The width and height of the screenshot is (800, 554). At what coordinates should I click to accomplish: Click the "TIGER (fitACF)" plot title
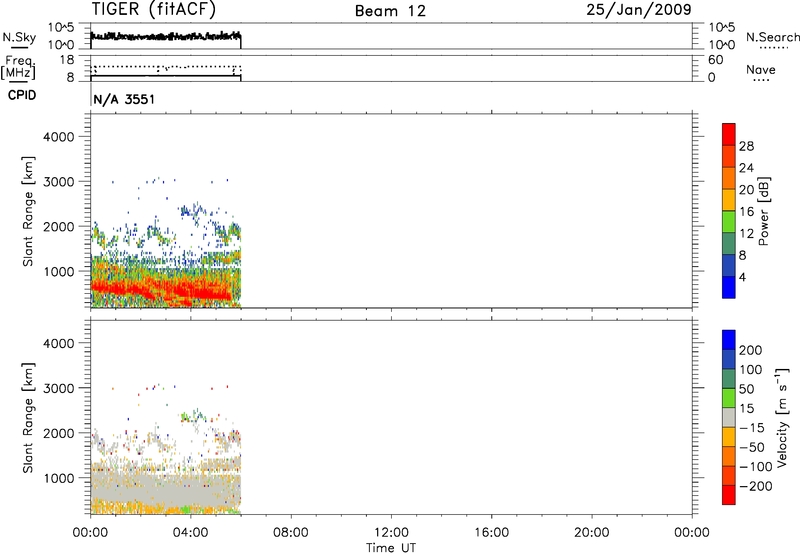154,9
